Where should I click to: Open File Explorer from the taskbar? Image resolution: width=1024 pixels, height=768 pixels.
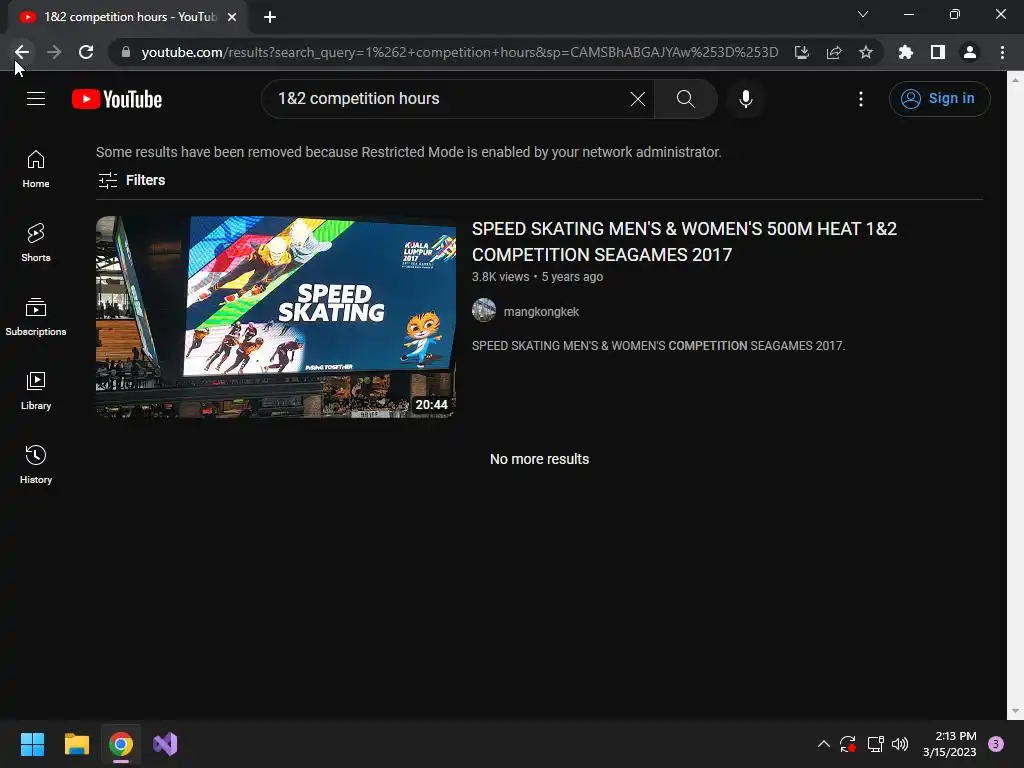coord(76,744)
